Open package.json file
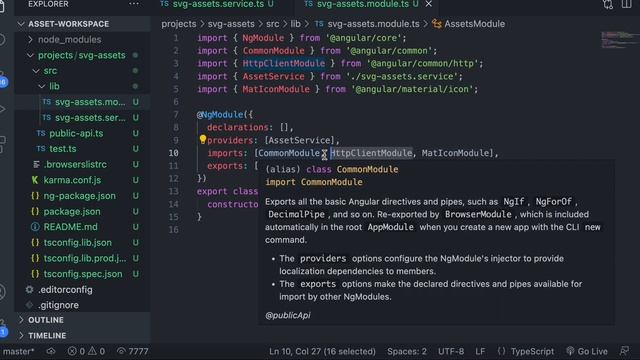 71,211
